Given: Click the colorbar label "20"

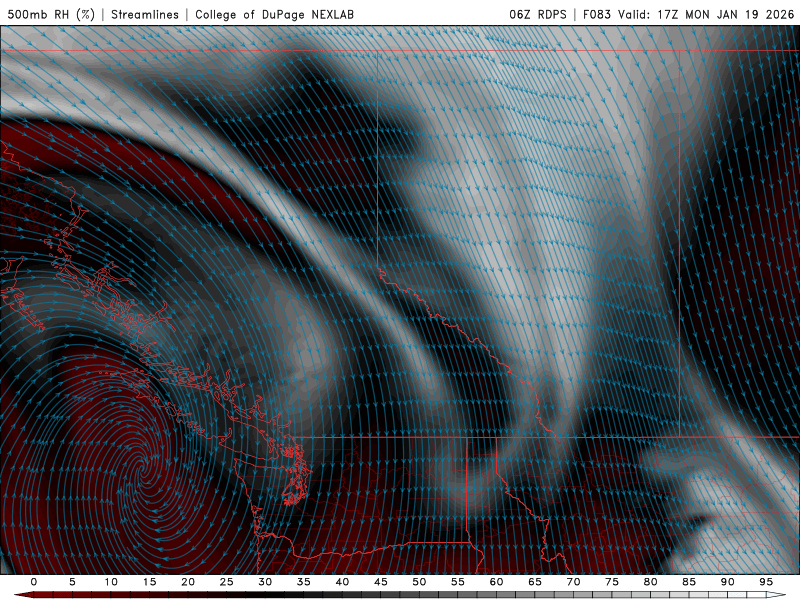Looking at the screenshot, I should click(188, 582).
